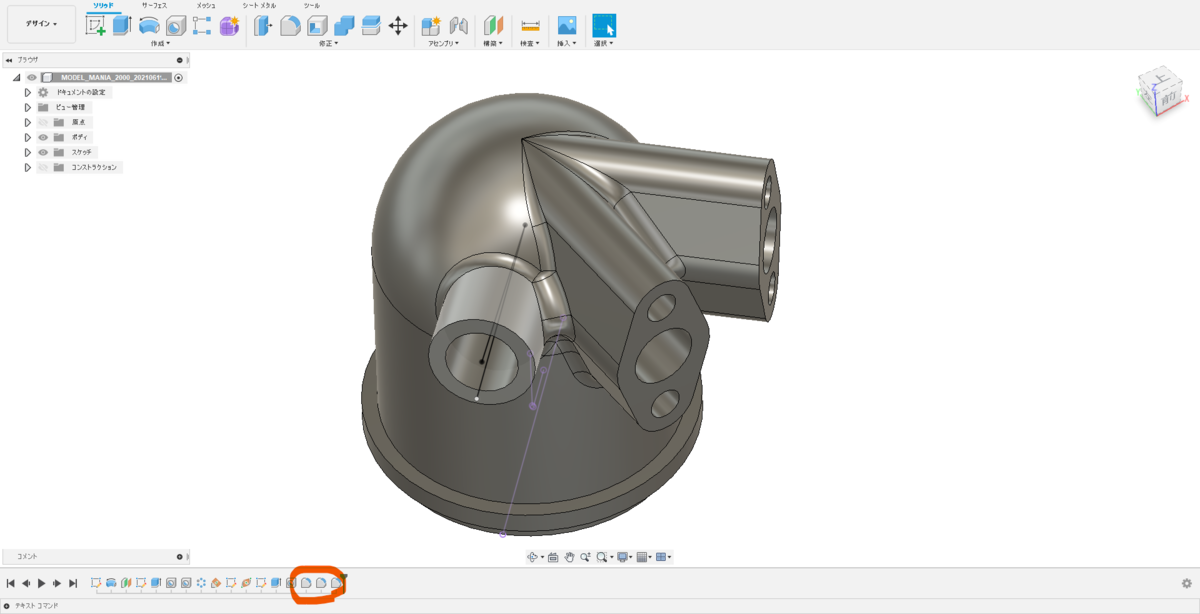Select the Revolve tool
The image size is (1200, 614).
[x=149, y=26]
